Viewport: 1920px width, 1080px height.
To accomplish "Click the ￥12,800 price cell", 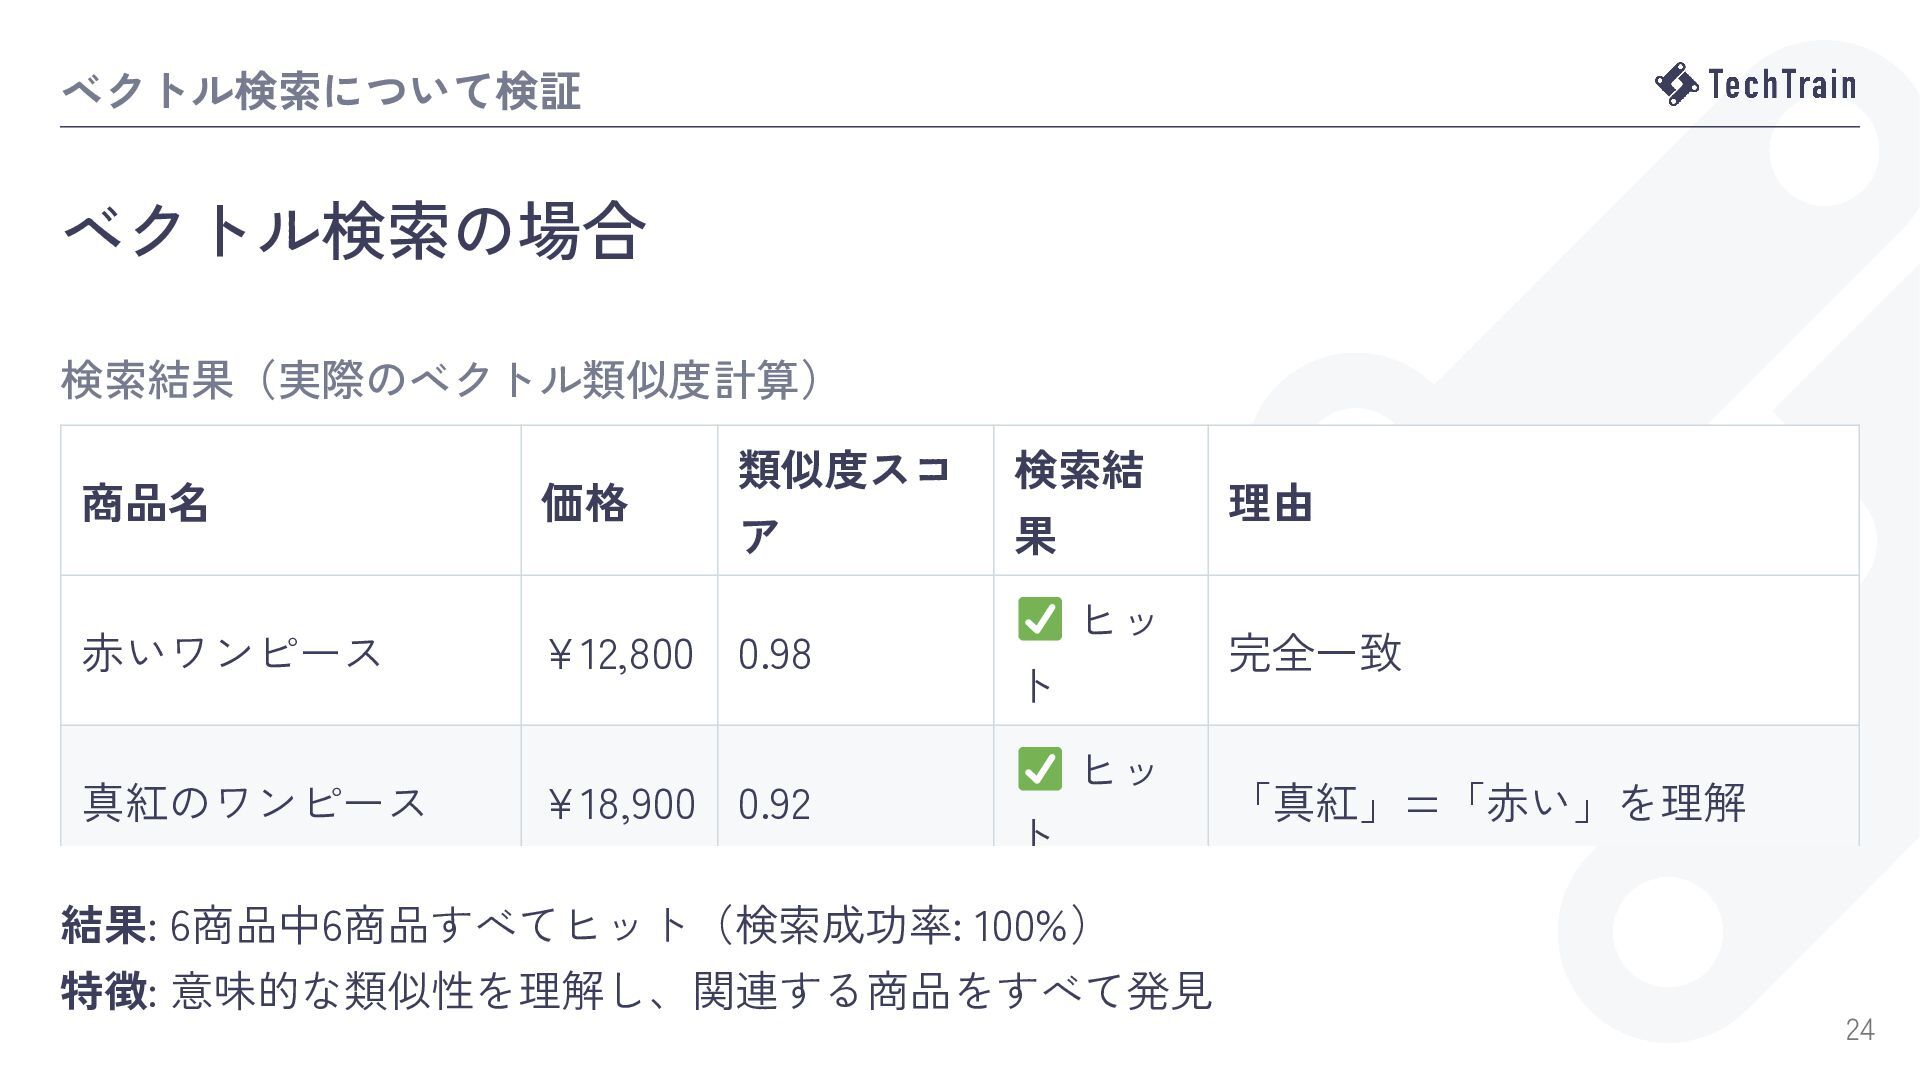I will (x=619, y=651).
